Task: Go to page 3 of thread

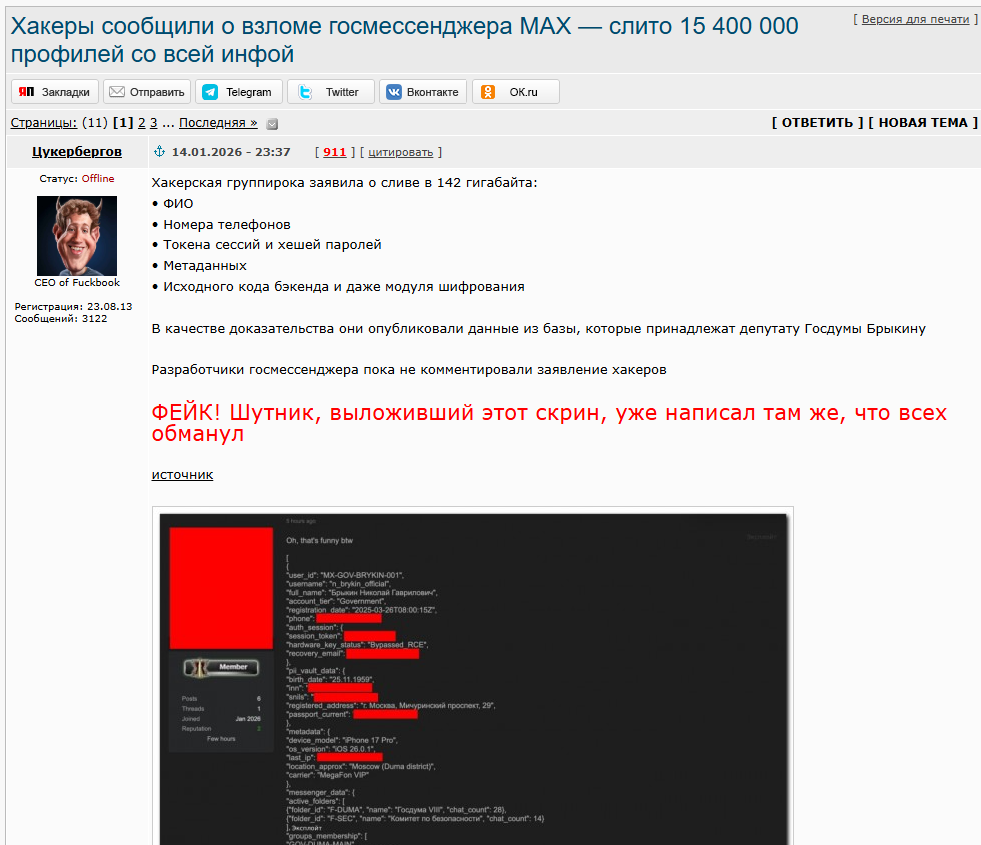Action: [x=154, y=123]
